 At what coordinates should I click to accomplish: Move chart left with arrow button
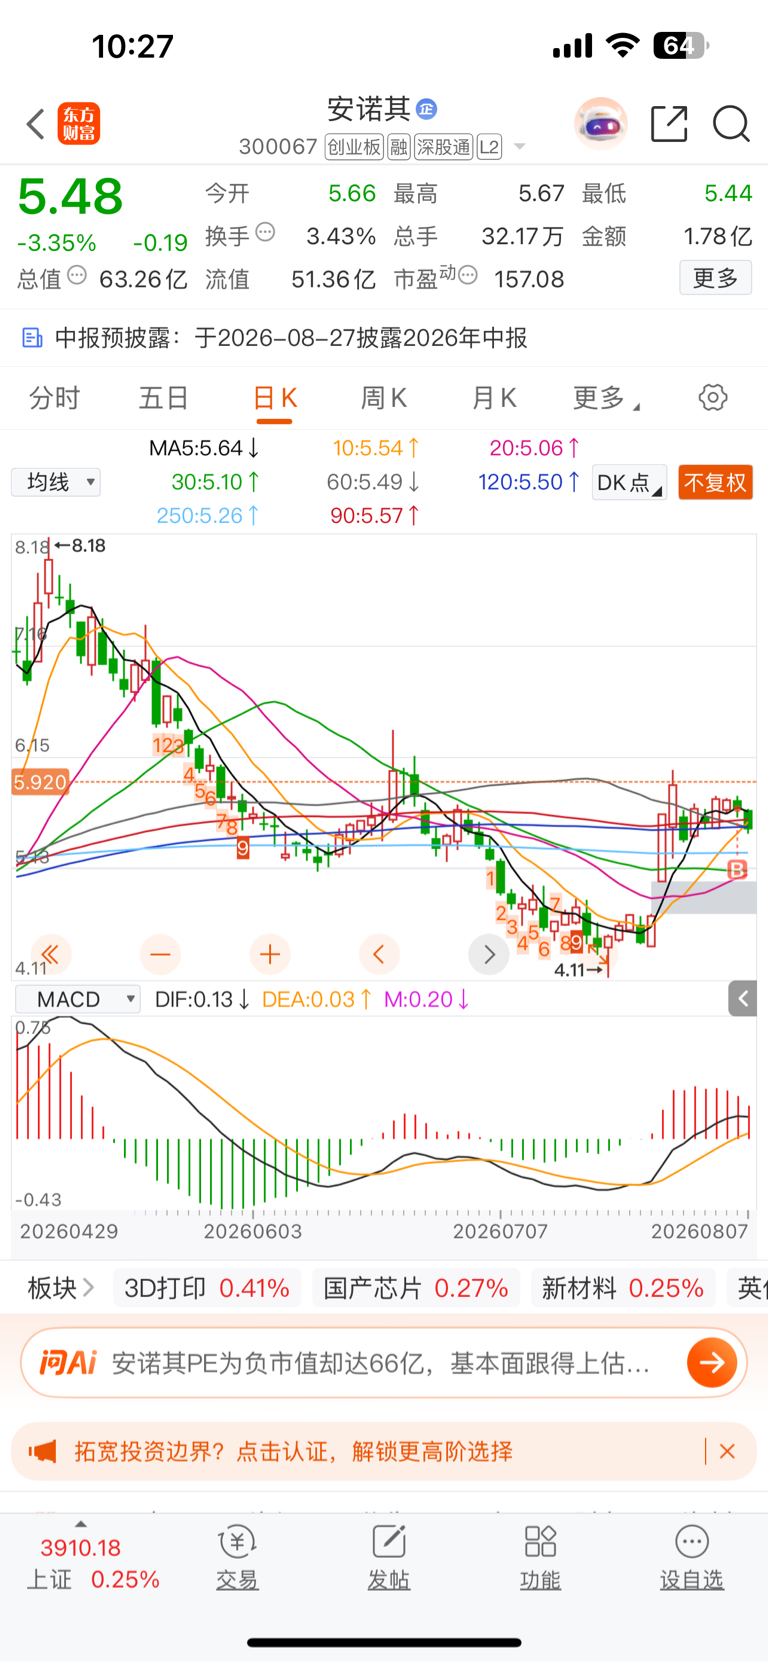(379, 954)
